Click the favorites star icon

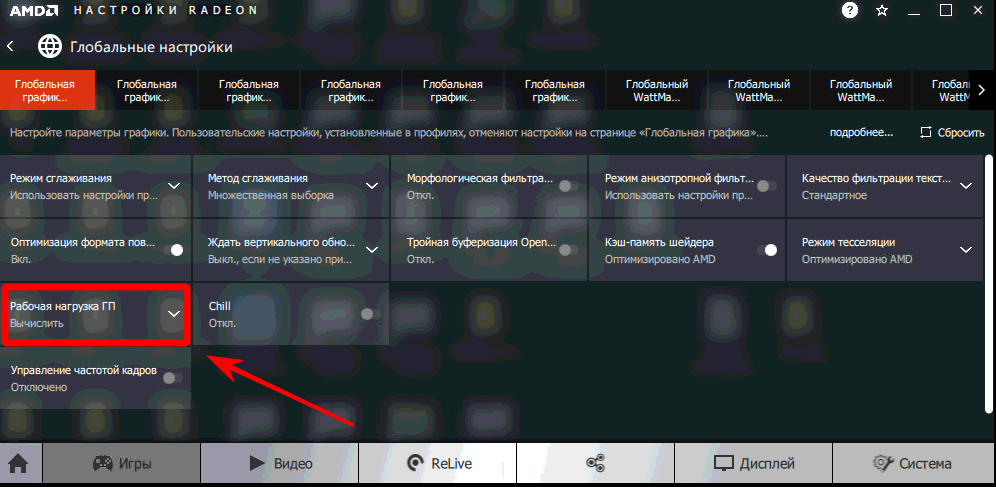[x=881, y=11]
